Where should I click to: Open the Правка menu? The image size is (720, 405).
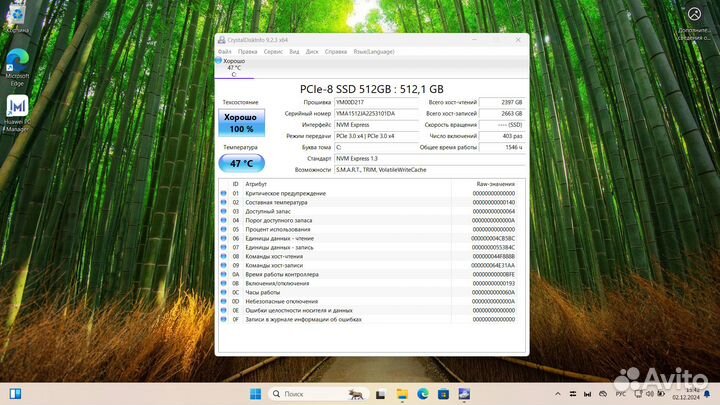[x=248, y=52]
